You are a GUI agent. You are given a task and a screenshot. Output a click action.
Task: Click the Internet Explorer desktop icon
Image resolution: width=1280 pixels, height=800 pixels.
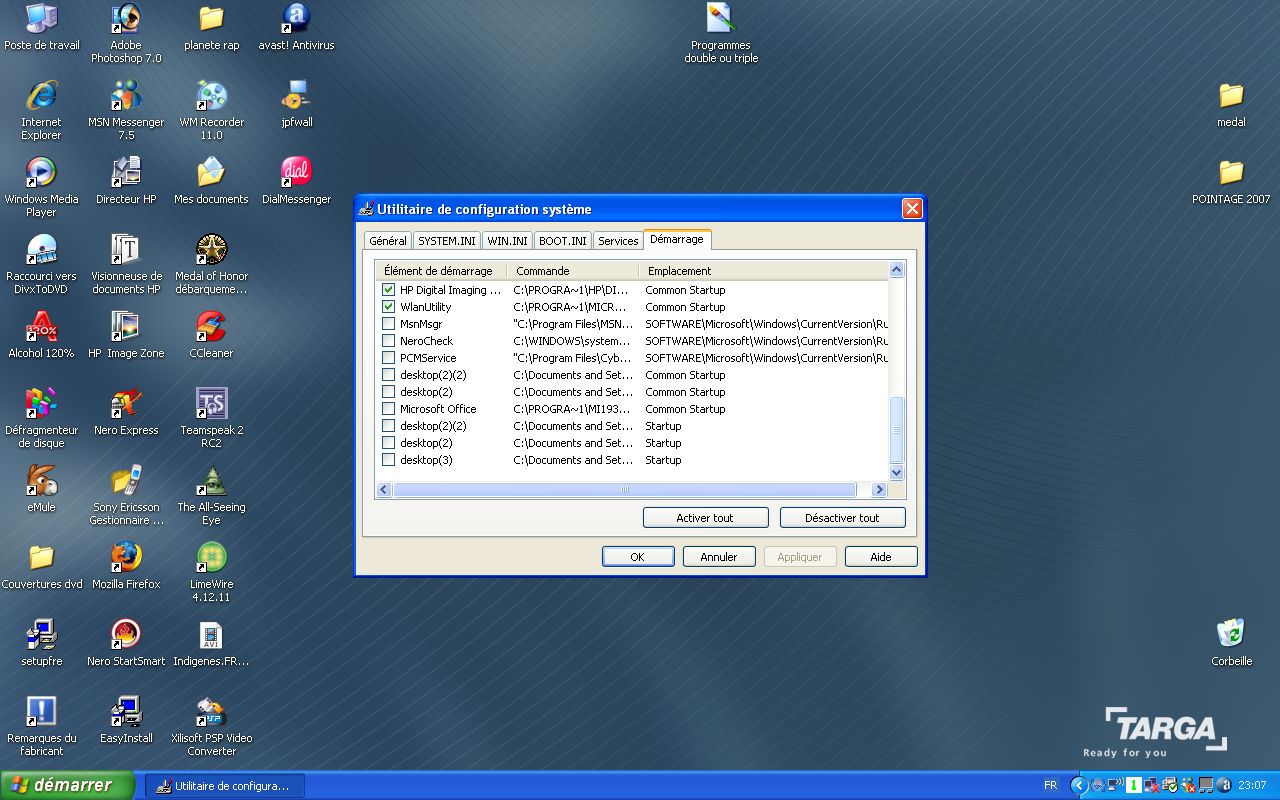(41, 110)
